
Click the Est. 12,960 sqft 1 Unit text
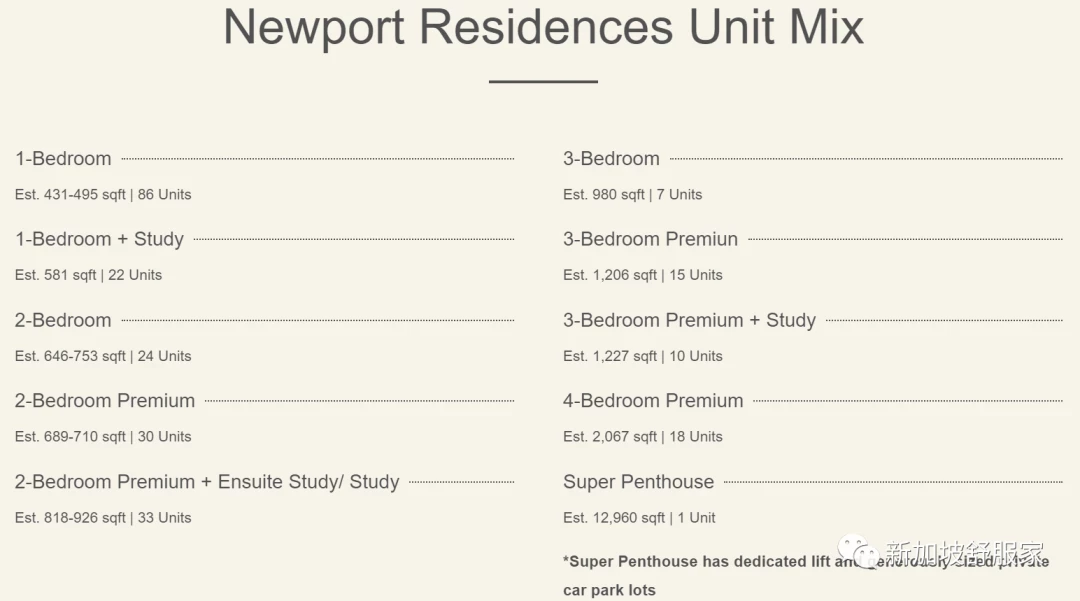(639, 518)
